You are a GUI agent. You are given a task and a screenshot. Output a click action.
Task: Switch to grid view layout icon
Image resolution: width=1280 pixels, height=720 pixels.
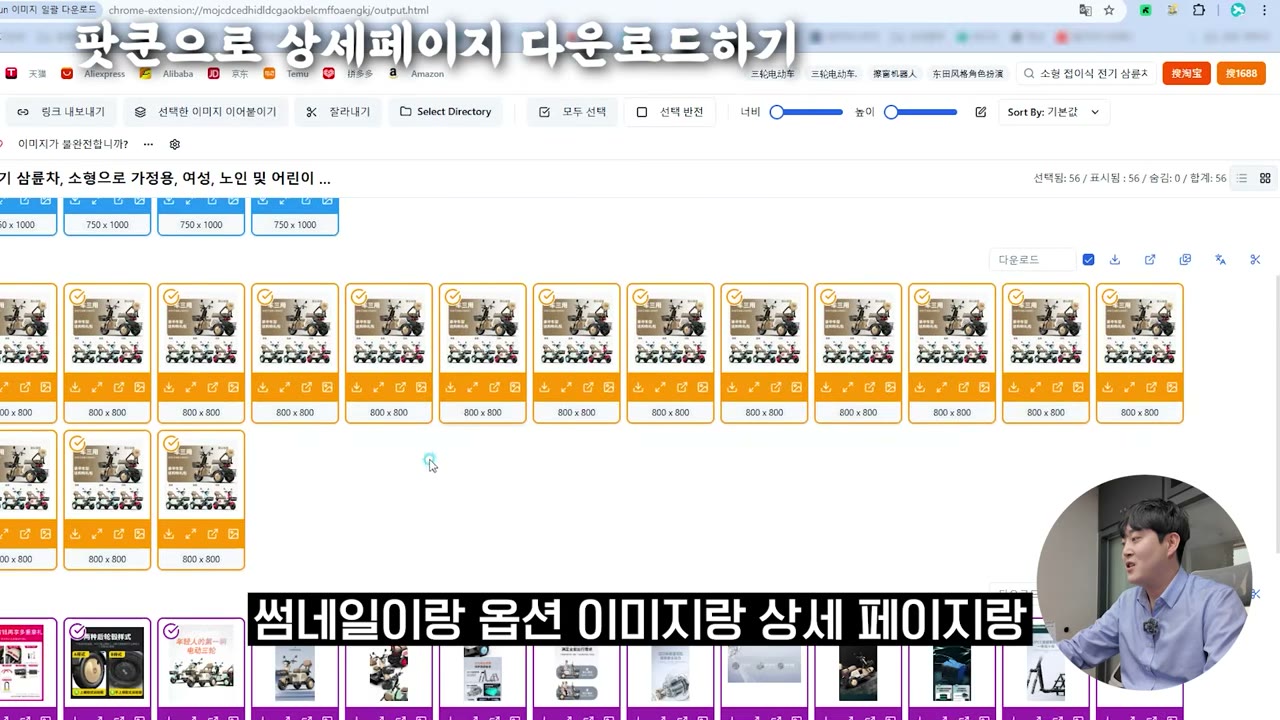point(1265,178)
